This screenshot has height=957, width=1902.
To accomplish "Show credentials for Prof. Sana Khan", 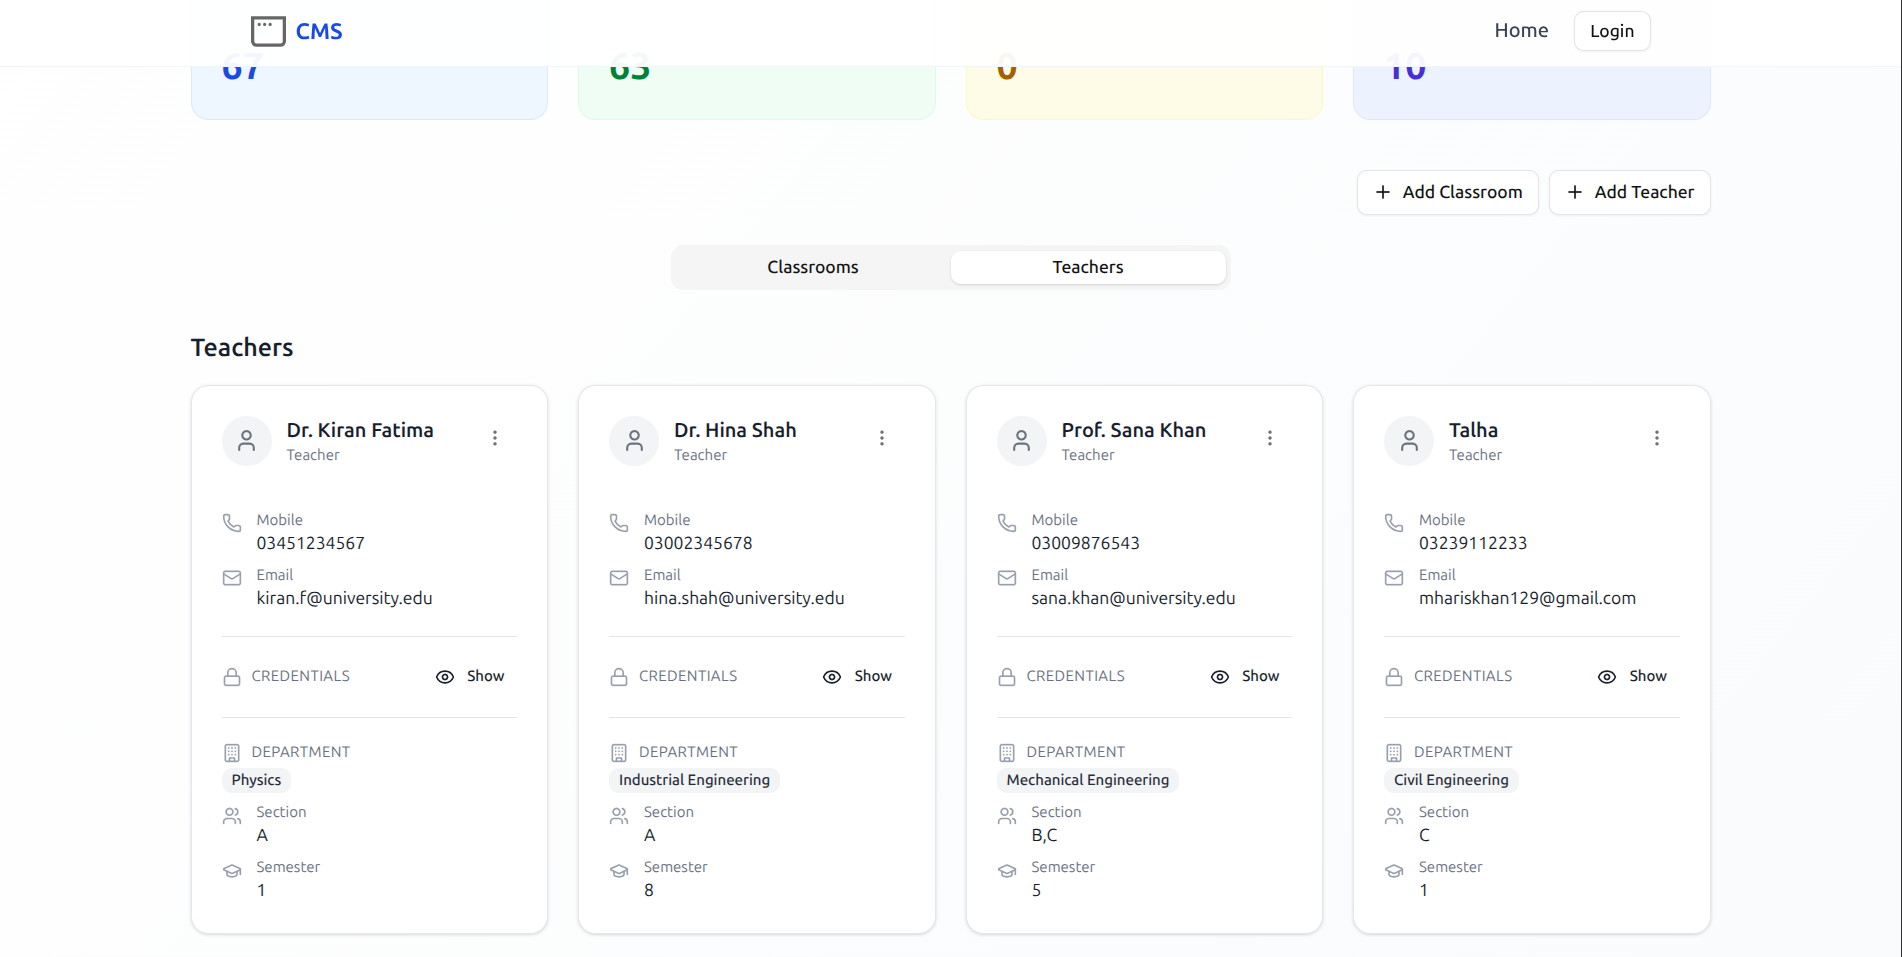I will [x=1245, y=677].
